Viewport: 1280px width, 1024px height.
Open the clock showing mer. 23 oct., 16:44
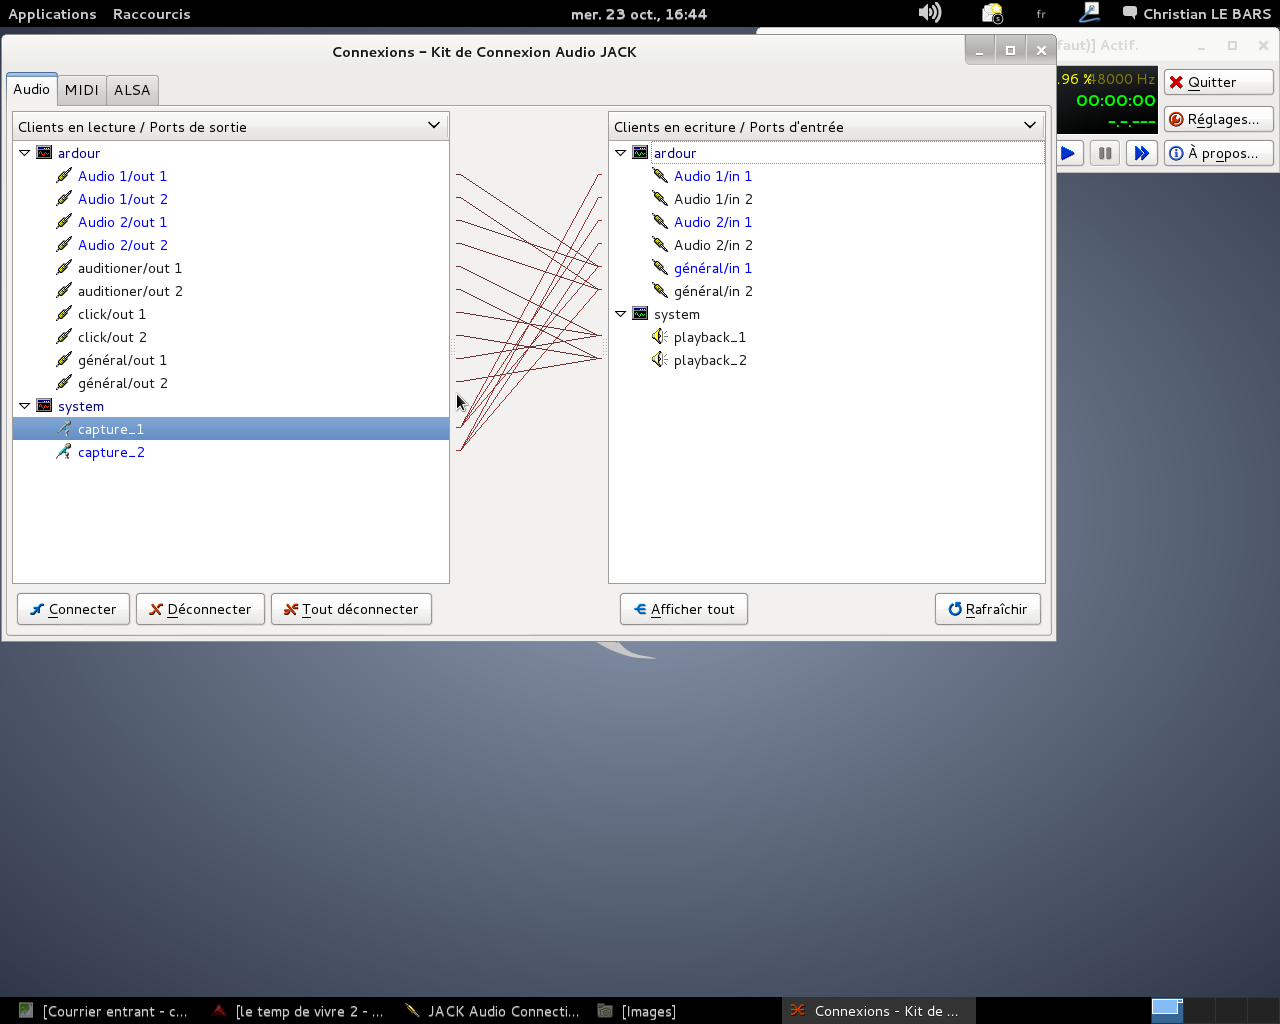click(639, 14)
